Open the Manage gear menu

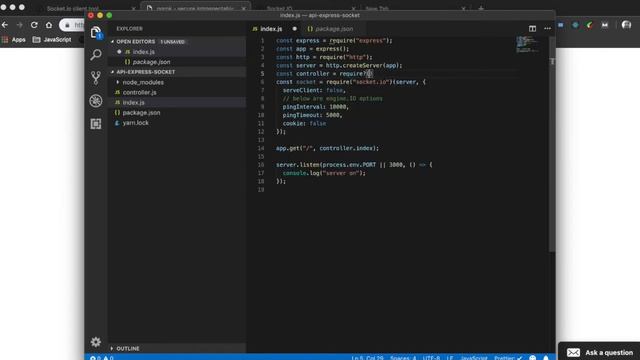tap(96, 342)
